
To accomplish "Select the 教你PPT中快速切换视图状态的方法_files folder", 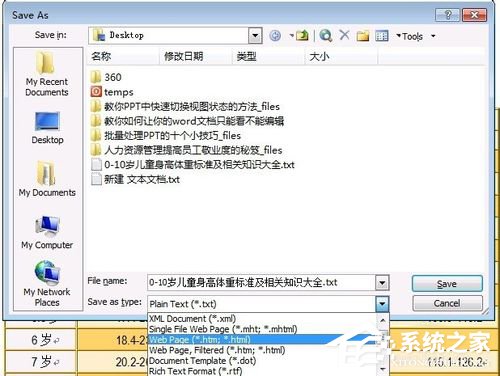I will coord(185,106).
